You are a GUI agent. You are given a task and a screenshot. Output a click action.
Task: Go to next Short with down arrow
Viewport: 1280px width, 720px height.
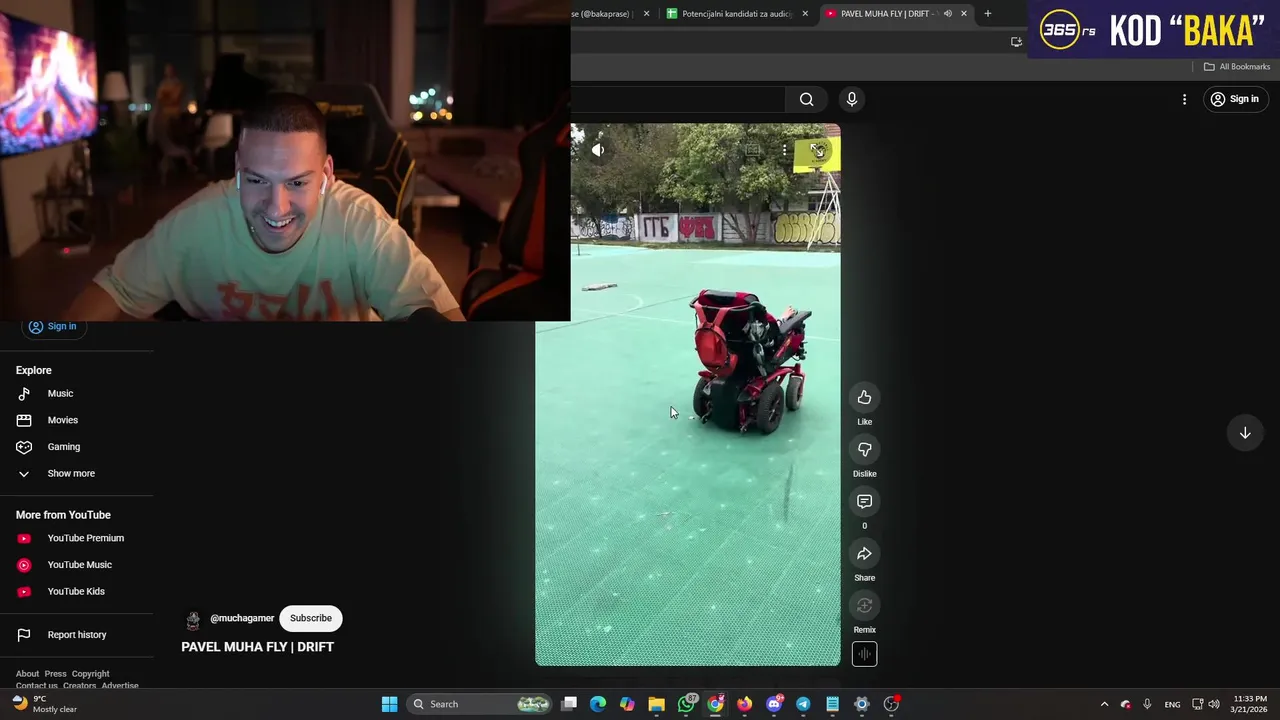click(1245, 433)
